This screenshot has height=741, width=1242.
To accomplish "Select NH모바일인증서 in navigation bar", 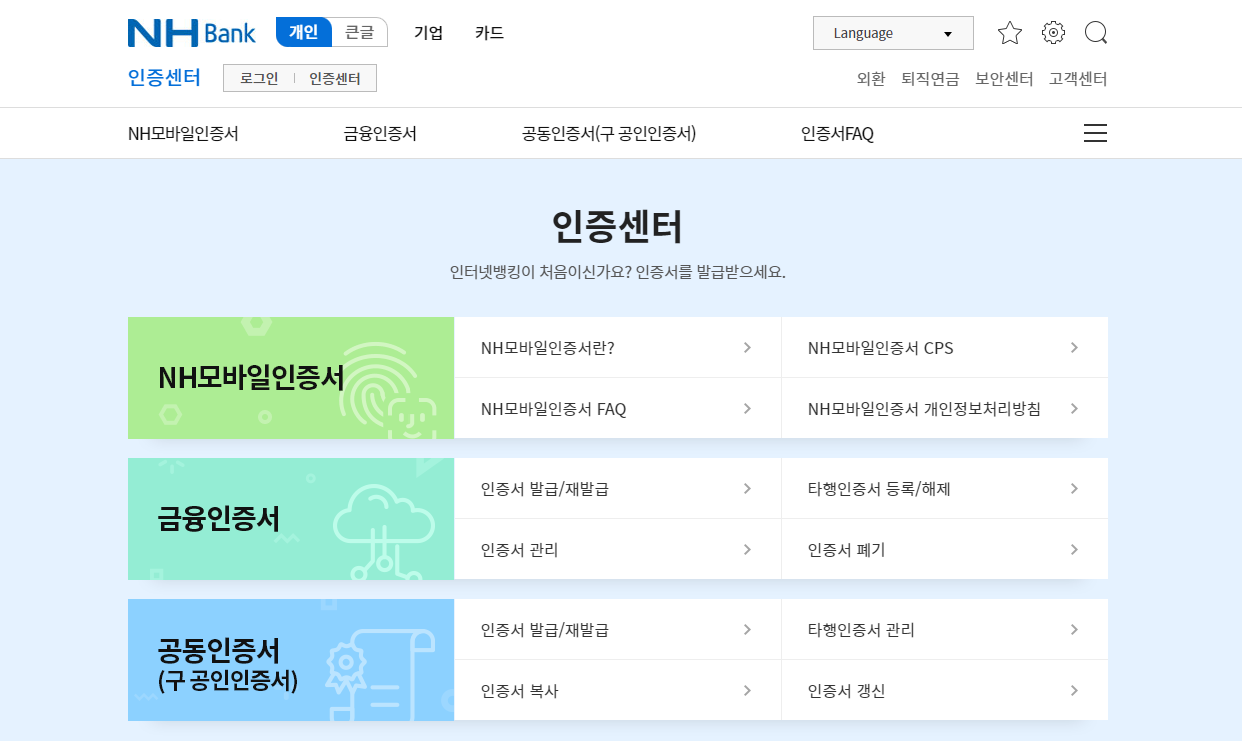I will click(183, 133).
